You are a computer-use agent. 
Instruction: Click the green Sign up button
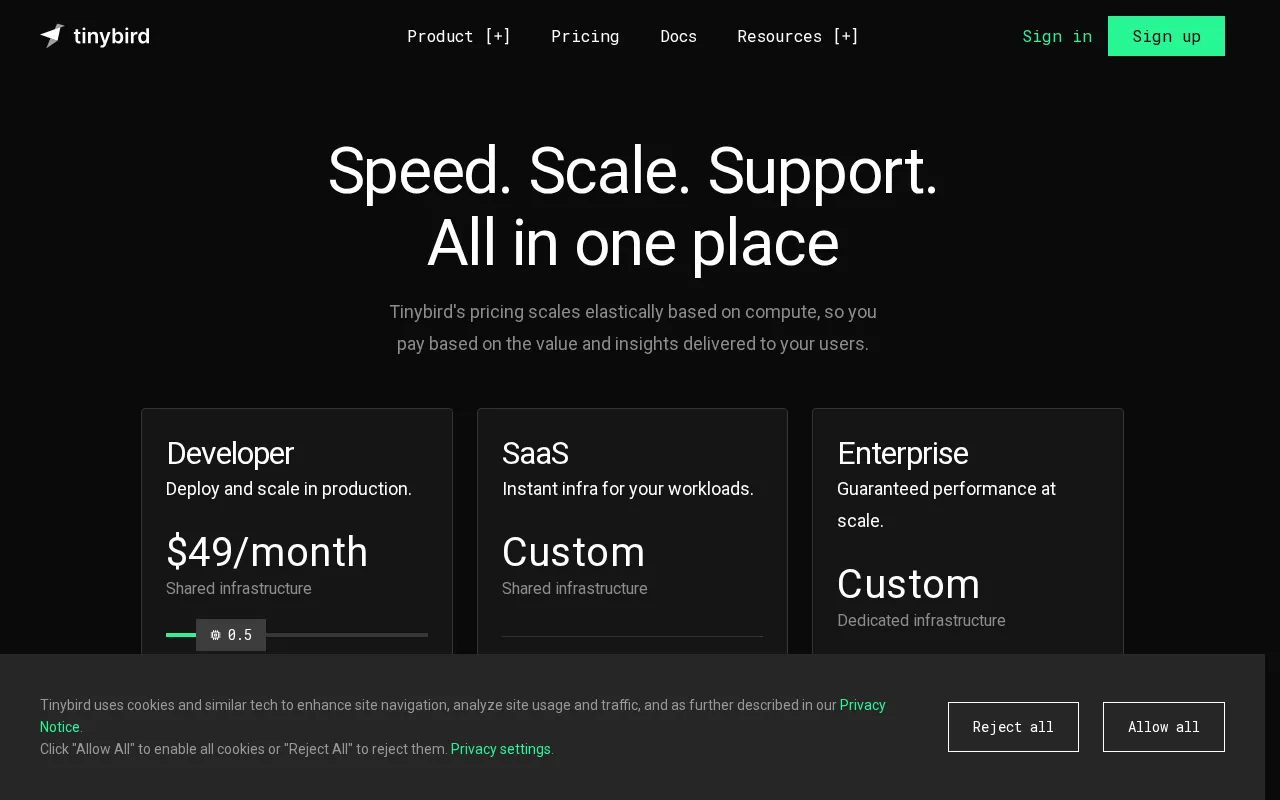pos(1166,36)
